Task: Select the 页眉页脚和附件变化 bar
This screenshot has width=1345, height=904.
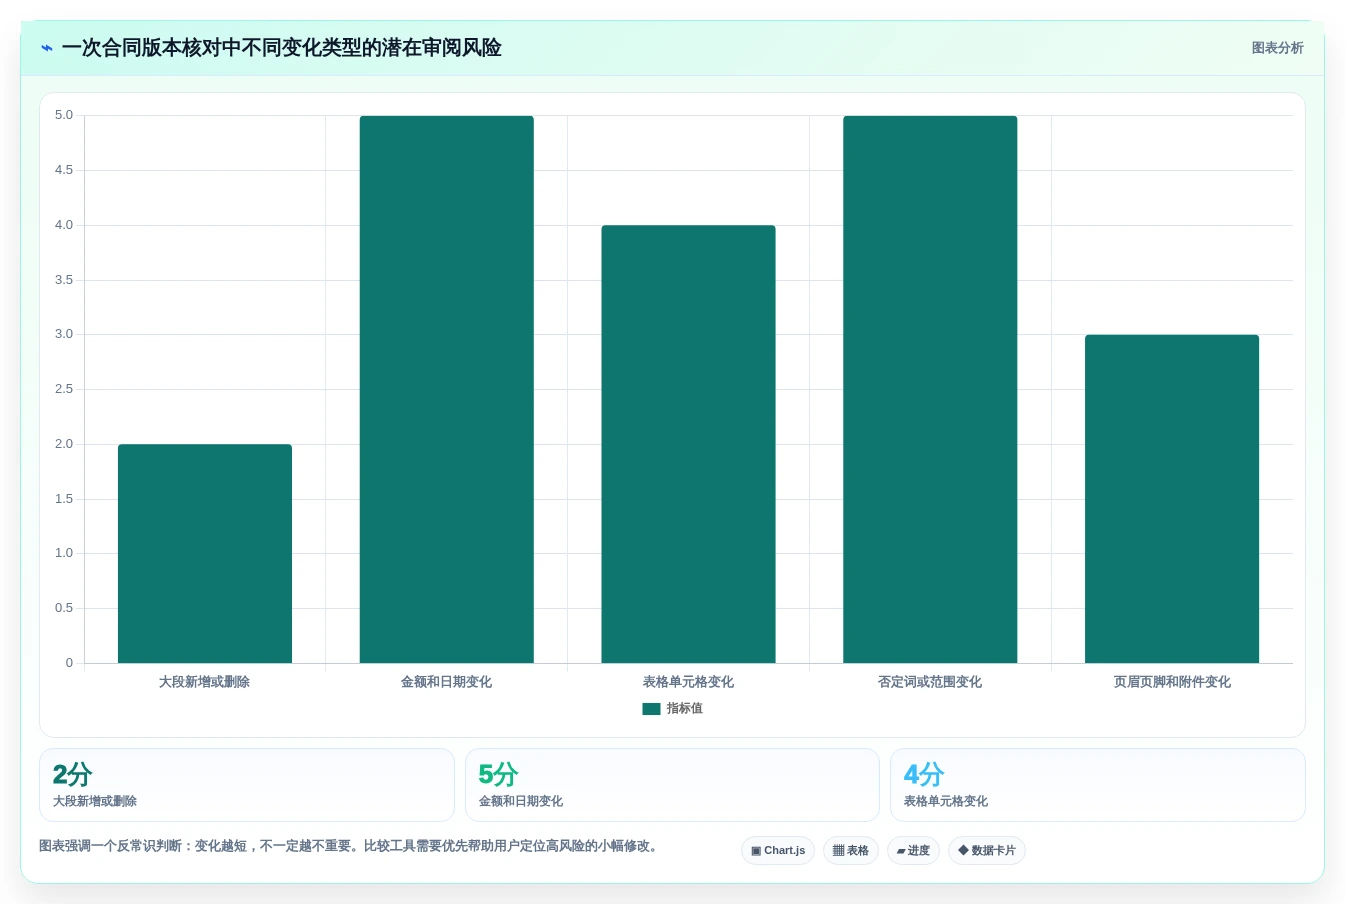Action: (x=1172, y=499)
